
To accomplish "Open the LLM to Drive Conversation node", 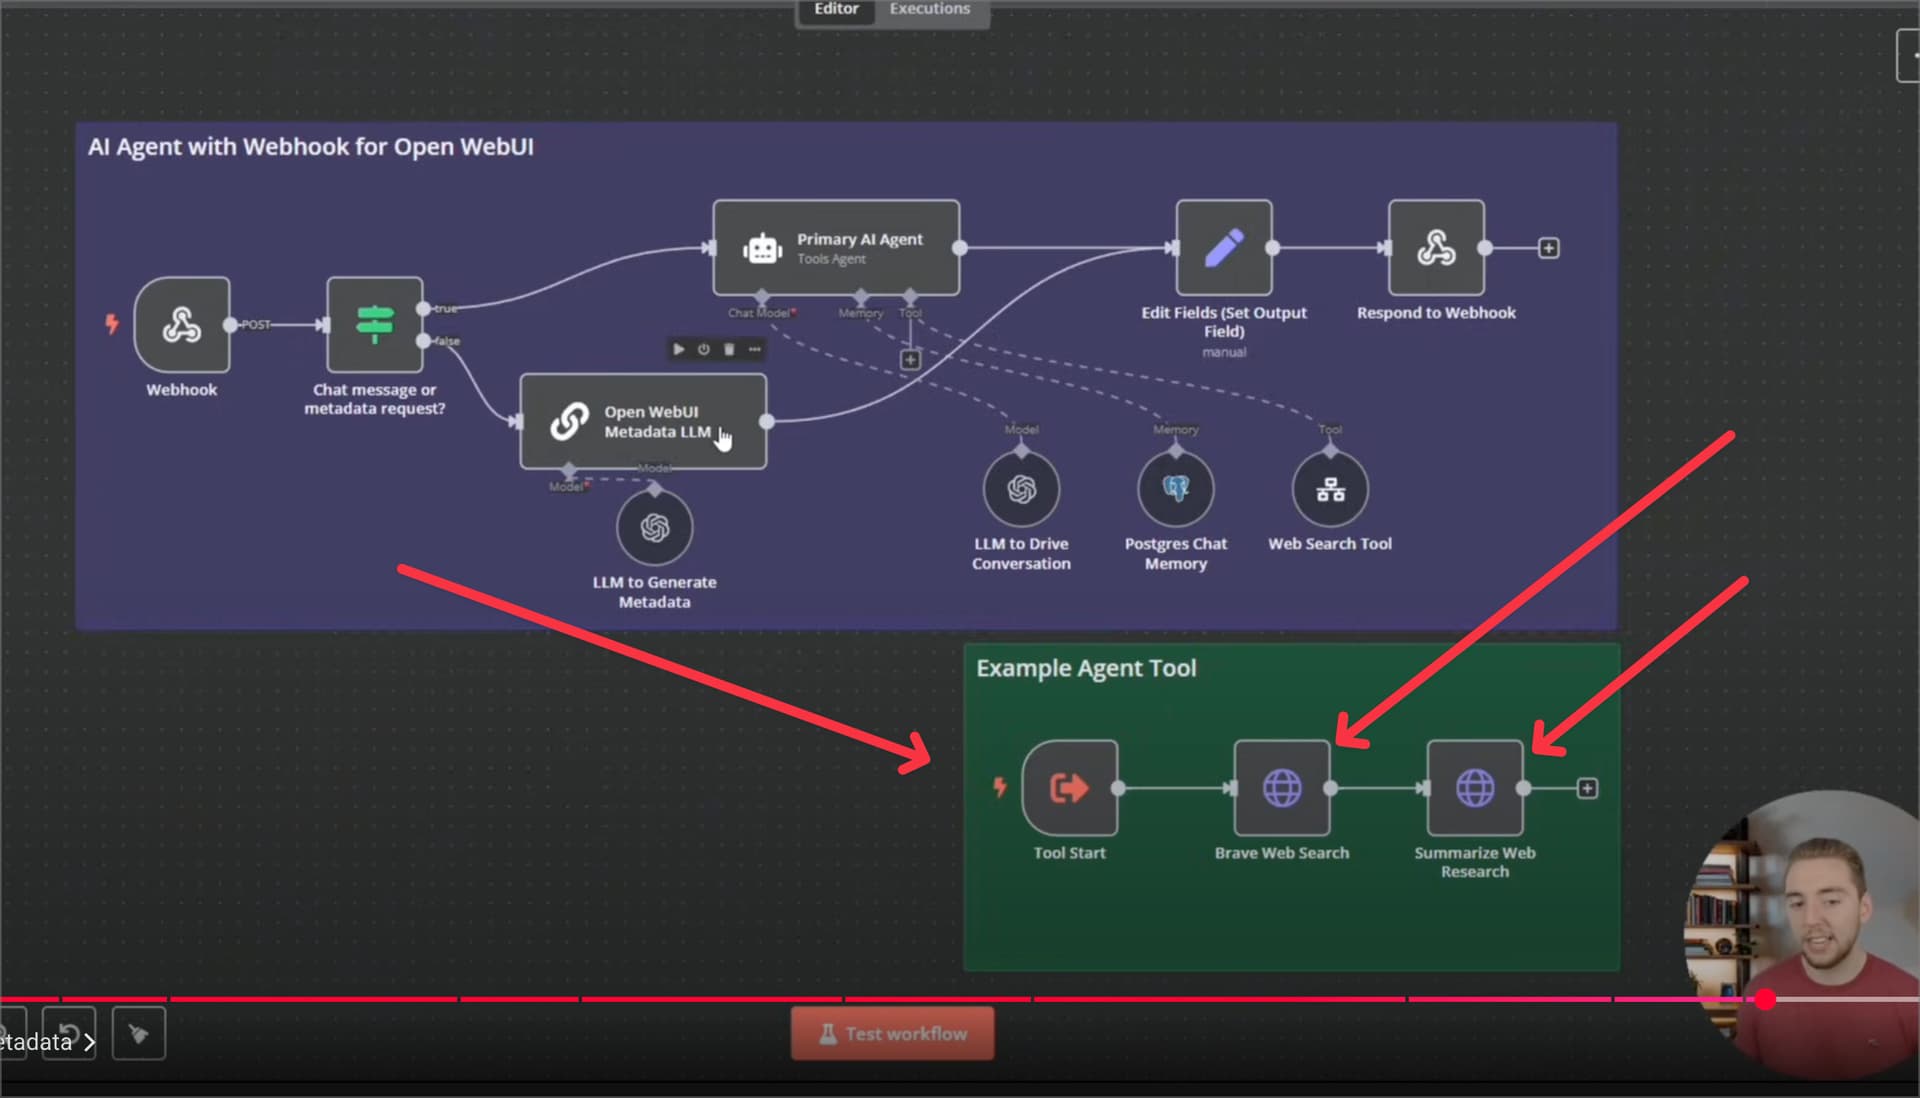I will coord(1021,489).
